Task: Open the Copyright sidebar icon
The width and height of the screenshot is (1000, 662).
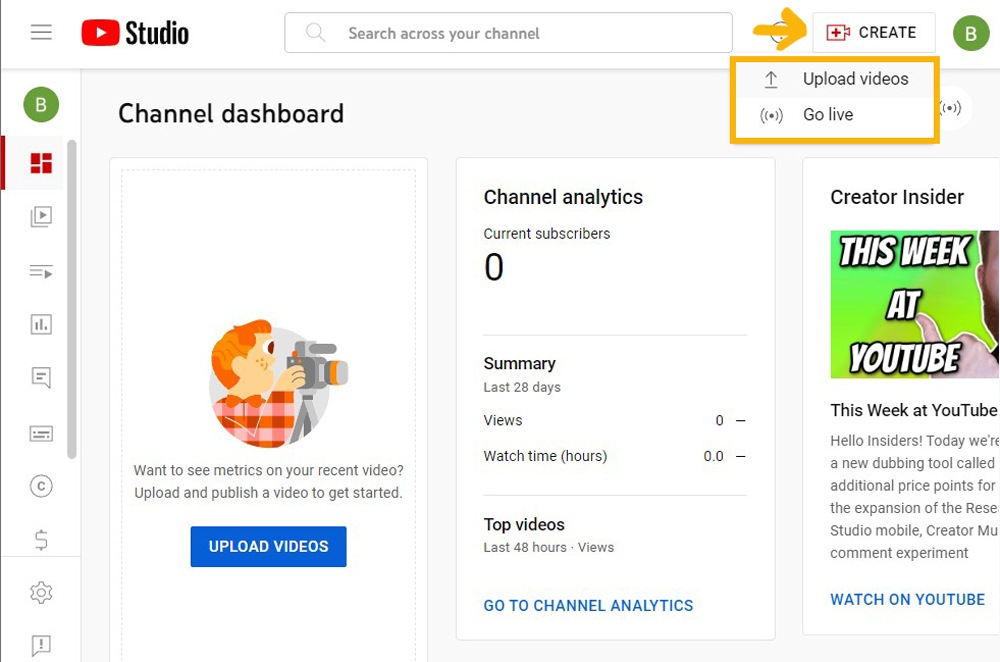Action: click(41, 487)
